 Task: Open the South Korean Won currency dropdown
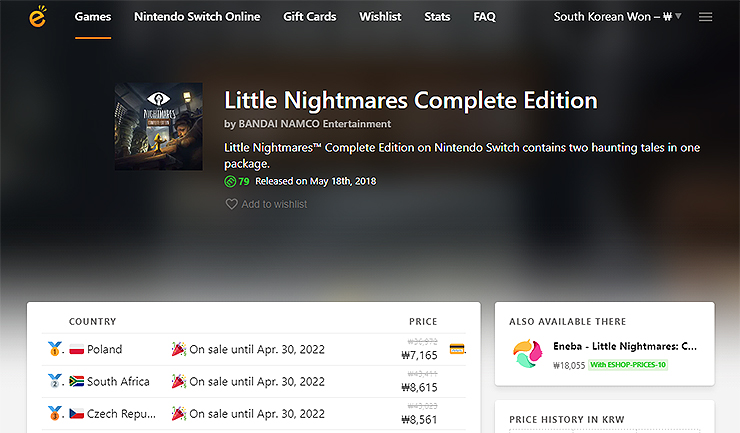pyautogui.click(x=617, y=17)
